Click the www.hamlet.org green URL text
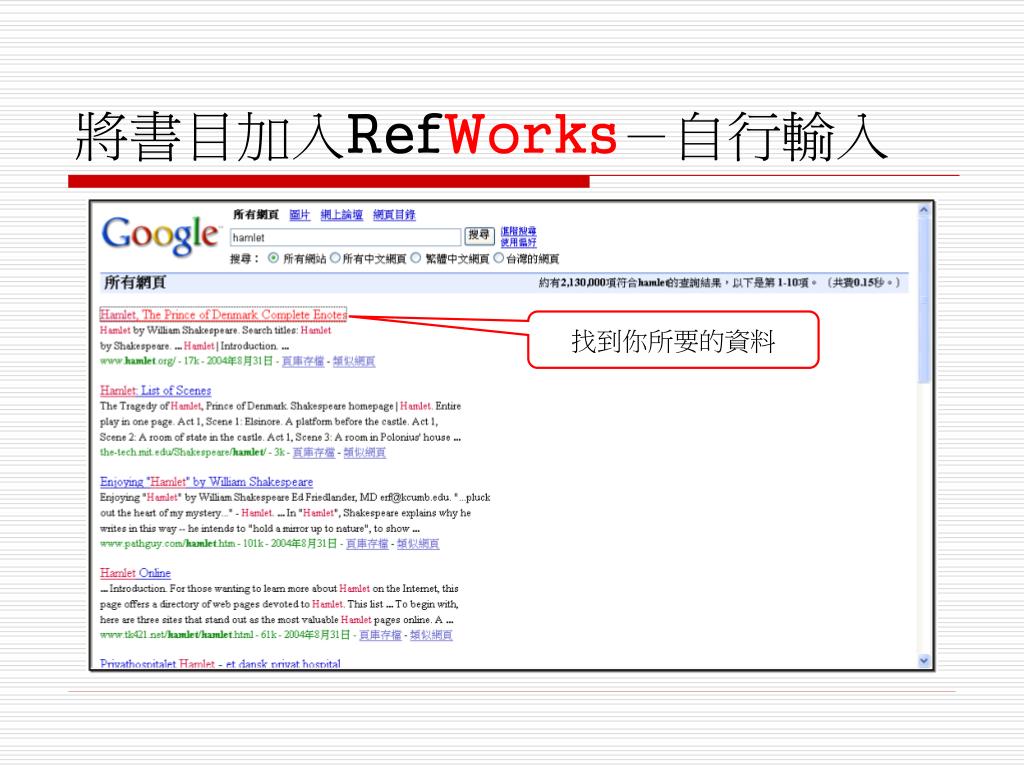Viewport: 1024px width, 768px height. click(x=137, y=361)
